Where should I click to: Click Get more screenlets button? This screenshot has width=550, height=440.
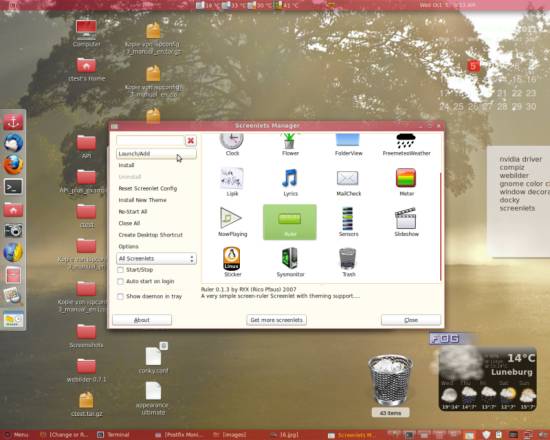pos(276,320)
